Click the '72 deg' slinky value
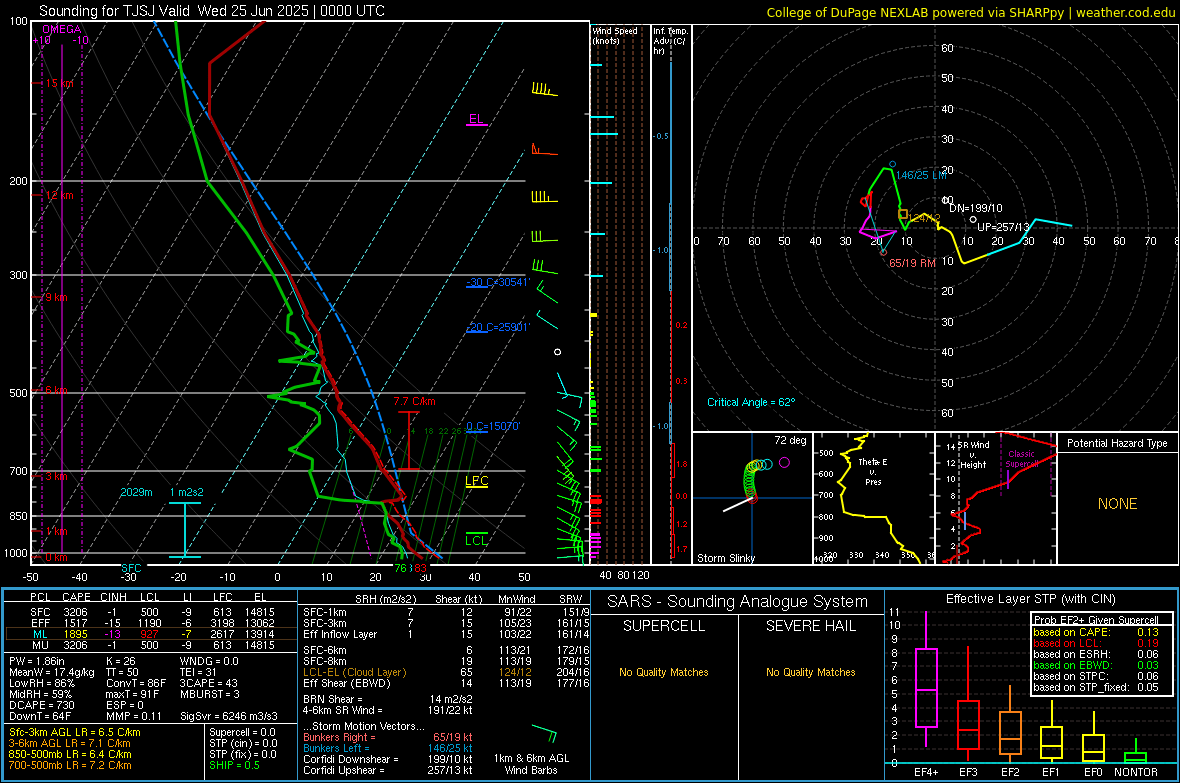The image size is (1180, 783). pyautogui.click(x=790, y=440)
